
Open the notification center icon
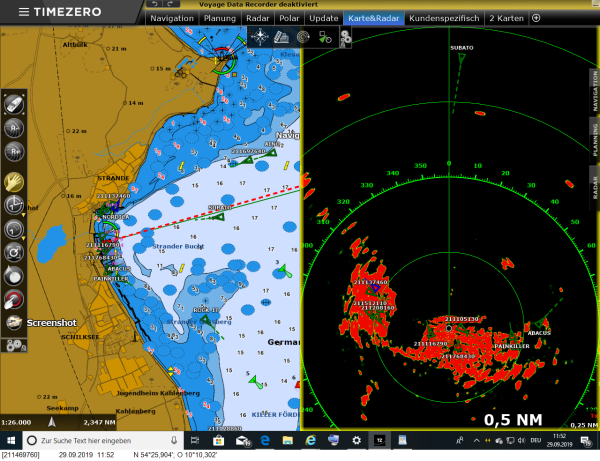click(585, 441)
